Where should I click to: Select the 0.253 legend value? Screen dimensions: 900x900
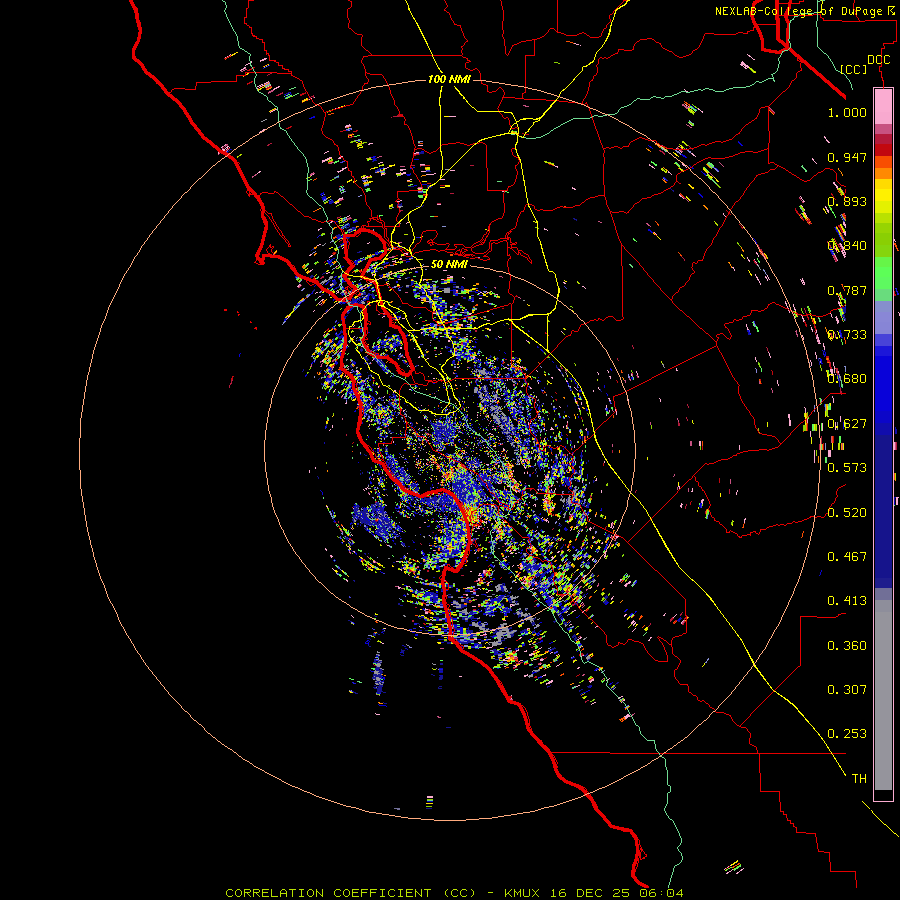pyautogui.click(x=847, y=734)
